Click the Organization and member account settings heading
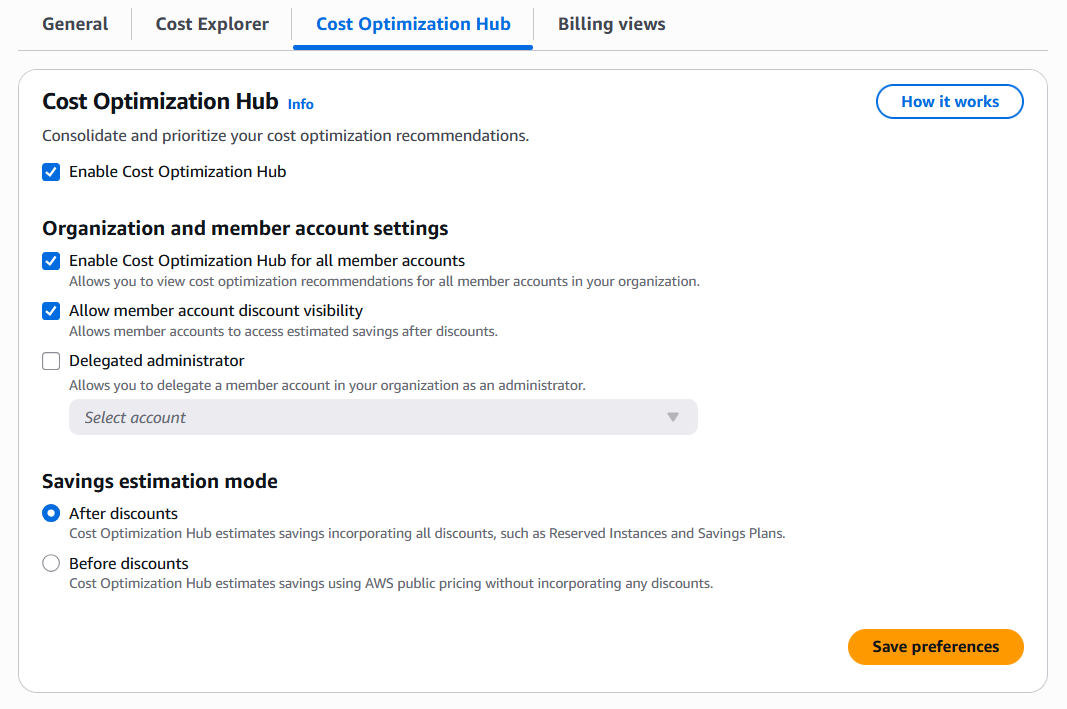This screenshot has width=1067, height=709. (245, 228)
